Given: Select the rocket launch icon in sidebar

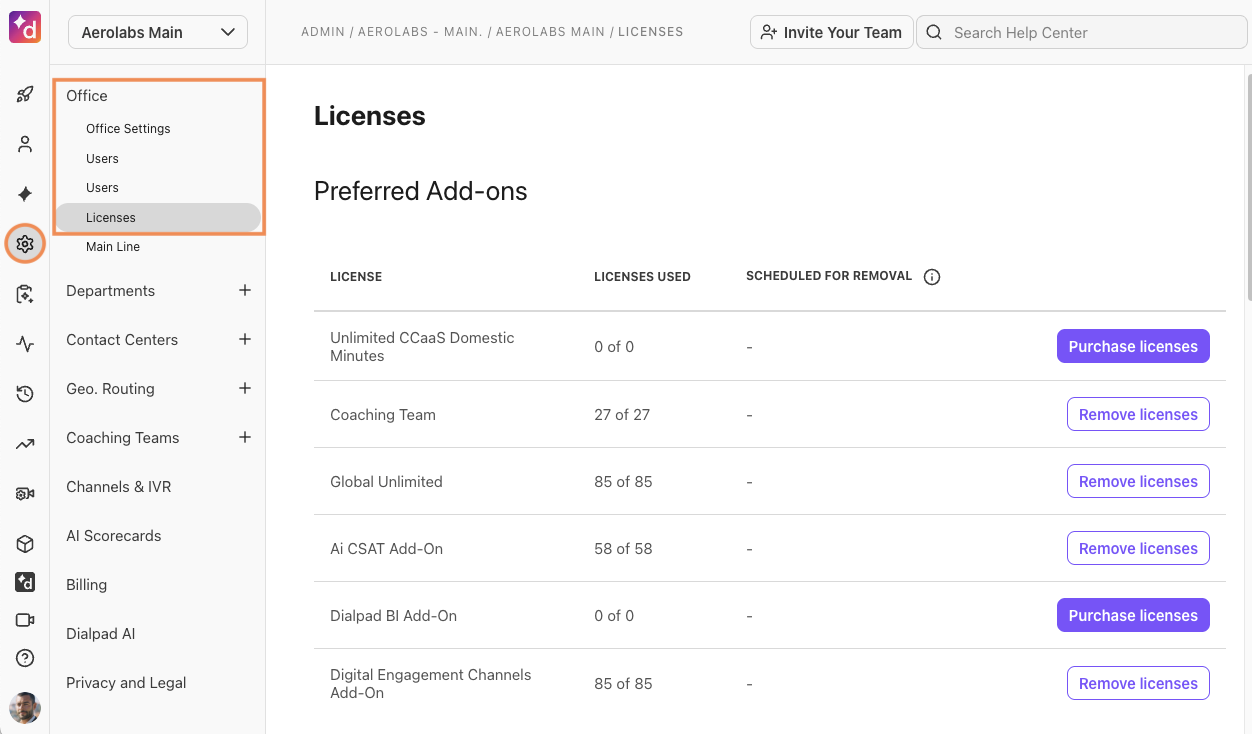Looking at the screenshot, I should [x=24, y=94].
